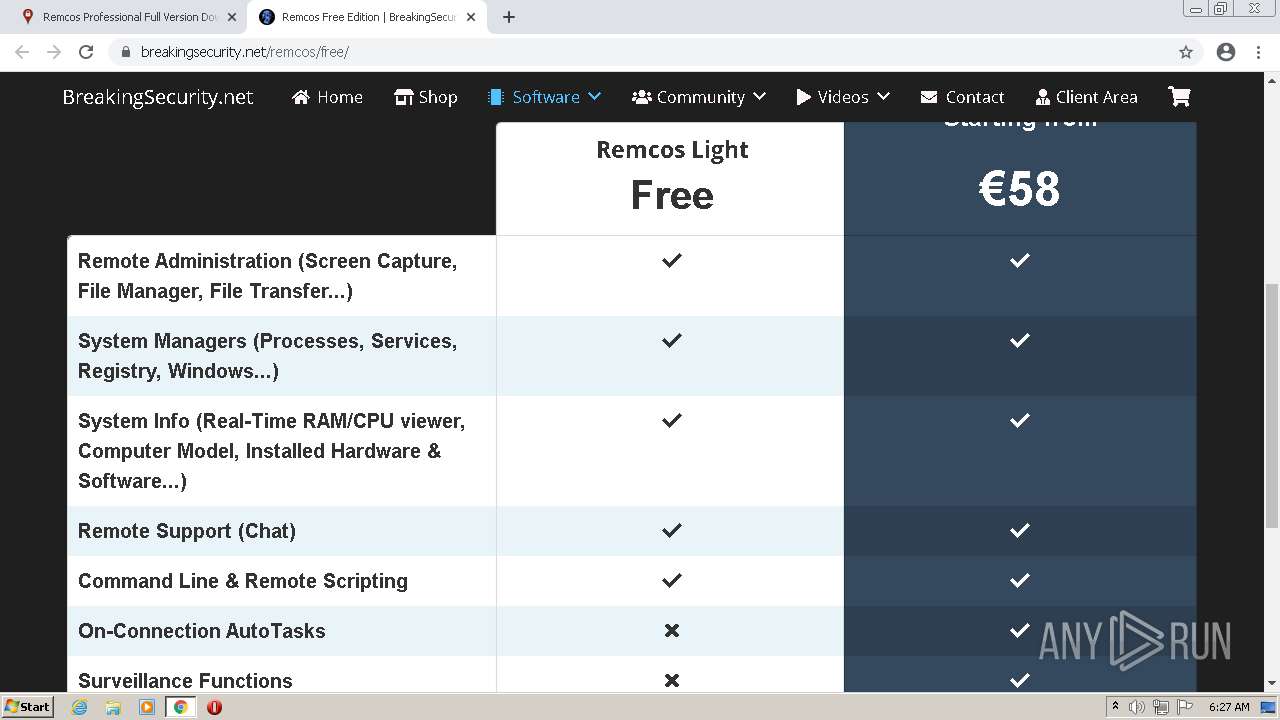Click the Shop store icon
The height and width of the screenshot is (720, 1280).
(x=403, y=97)
